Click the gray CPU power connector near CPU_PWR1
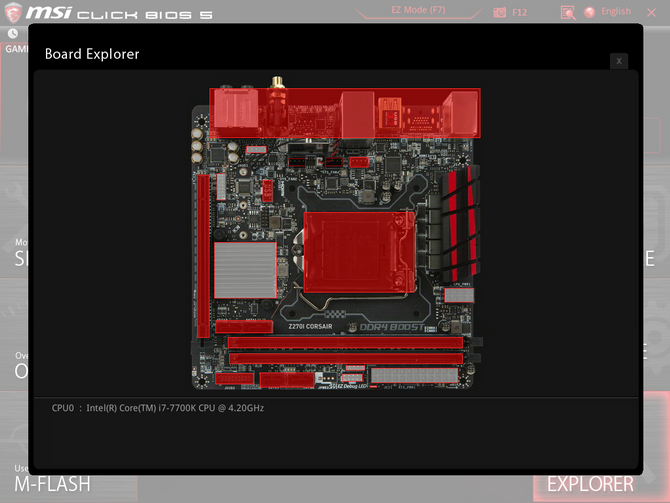The width and height of the screenshot is (670, 503). pyautogui.click(x=459, y=295)
